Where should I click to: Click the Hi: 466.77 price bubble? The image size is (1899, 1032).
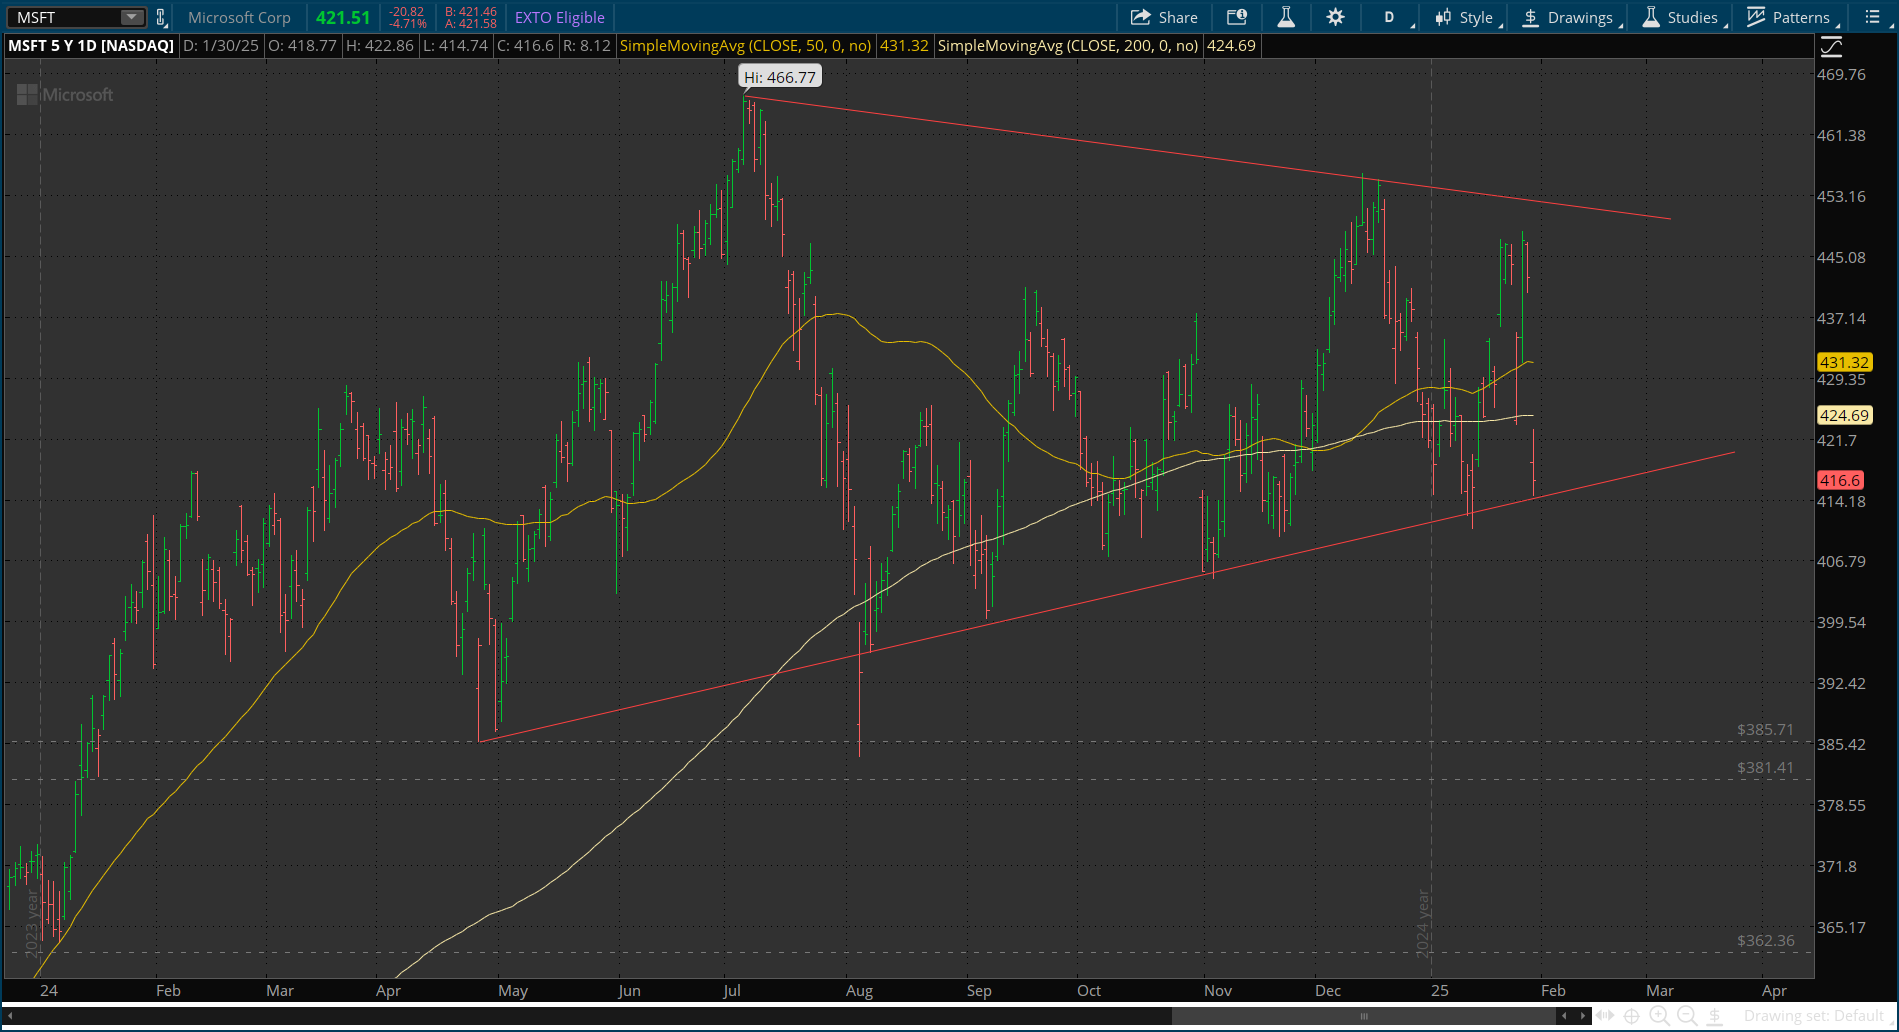point(780,77)
